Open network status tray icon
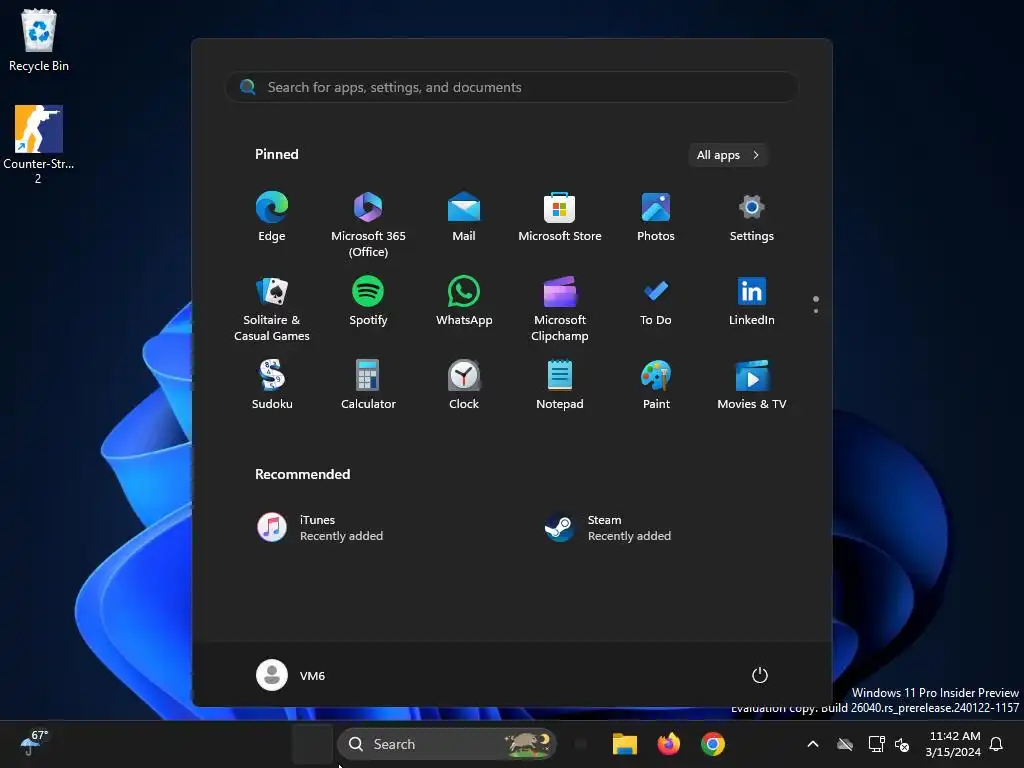The image size is (1024, 768). tap(876, 744)
